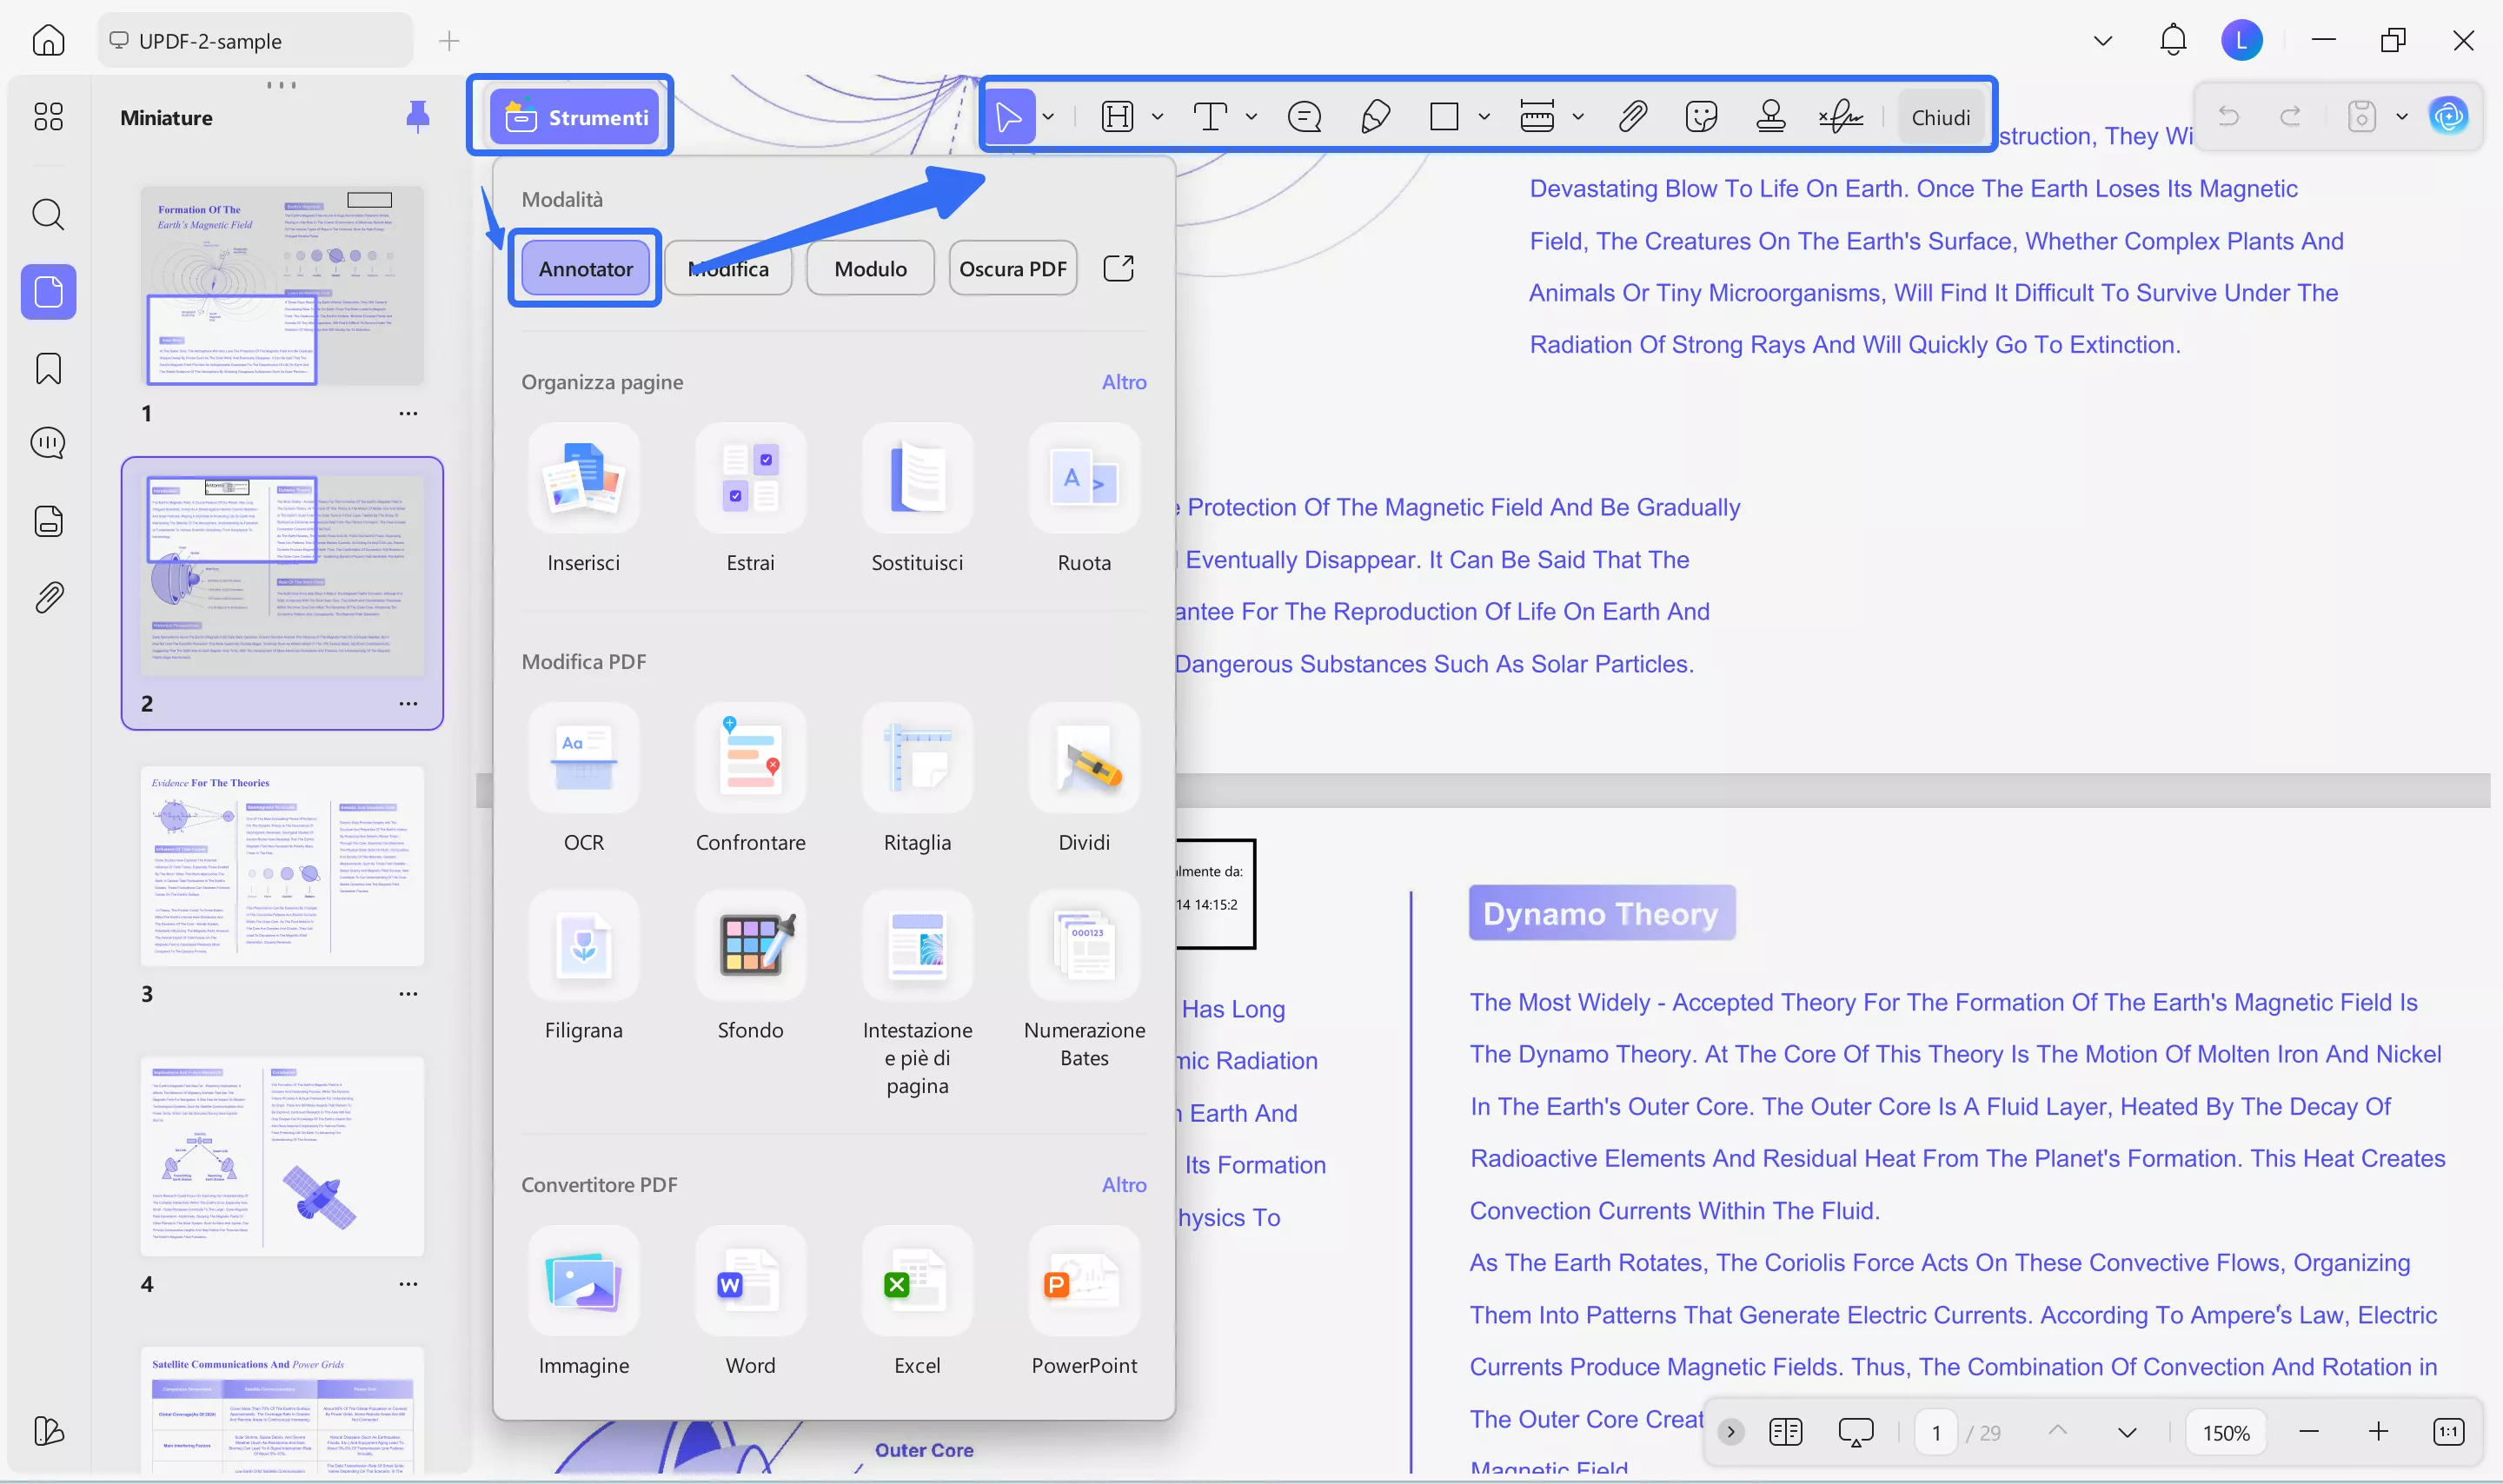Screen dimensions: 2503x1484
Task: Open the bookmarks panel in sidebar
Action: [x=48, y=369]
